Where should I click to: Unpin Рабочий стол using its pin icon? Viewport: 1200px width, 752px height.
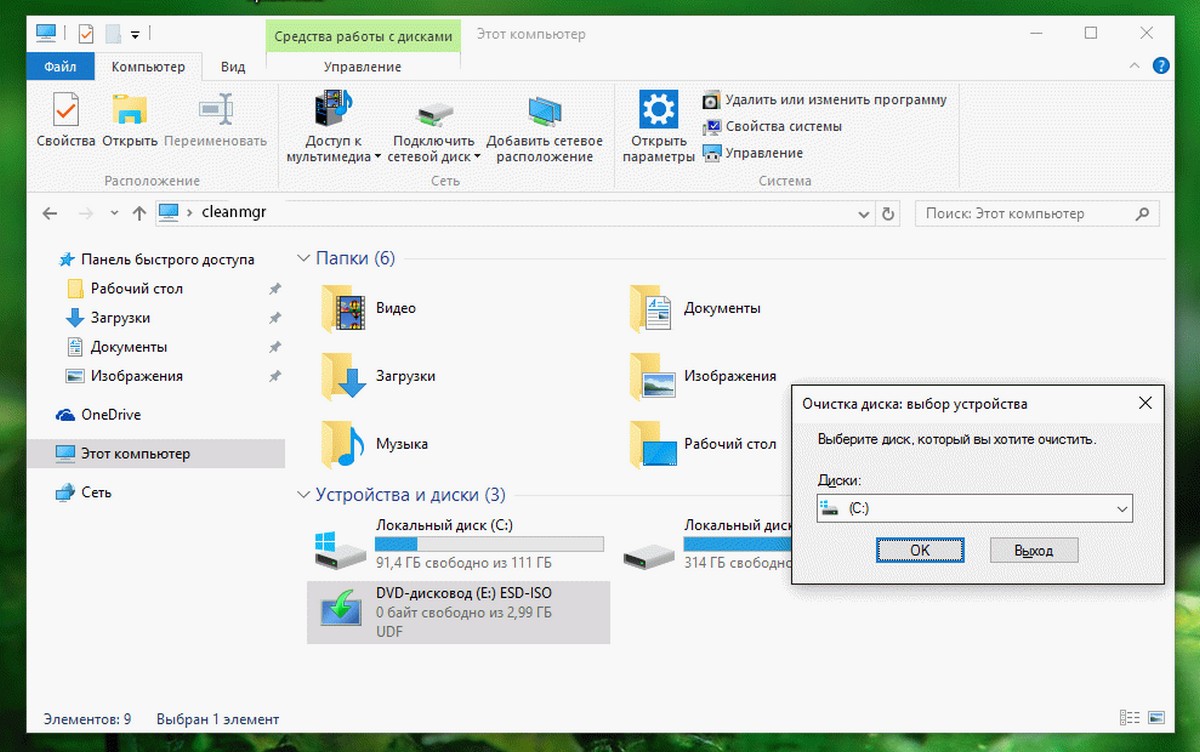click(x=275, y=289)
